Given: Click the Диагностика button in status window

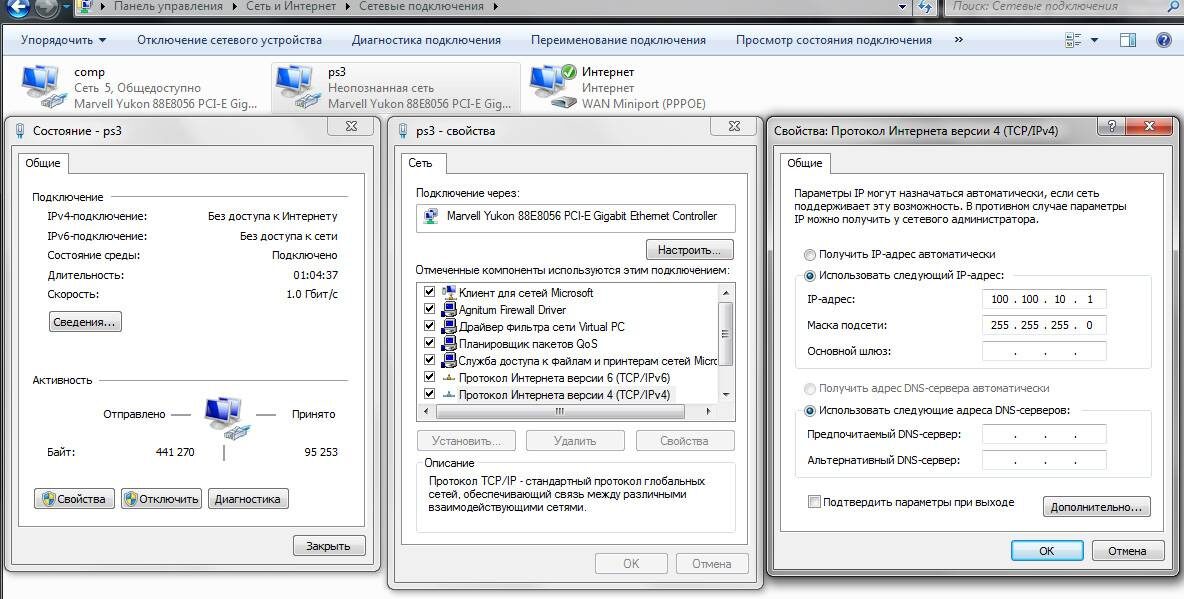Looking at the screenshot, I should (248, 499).
